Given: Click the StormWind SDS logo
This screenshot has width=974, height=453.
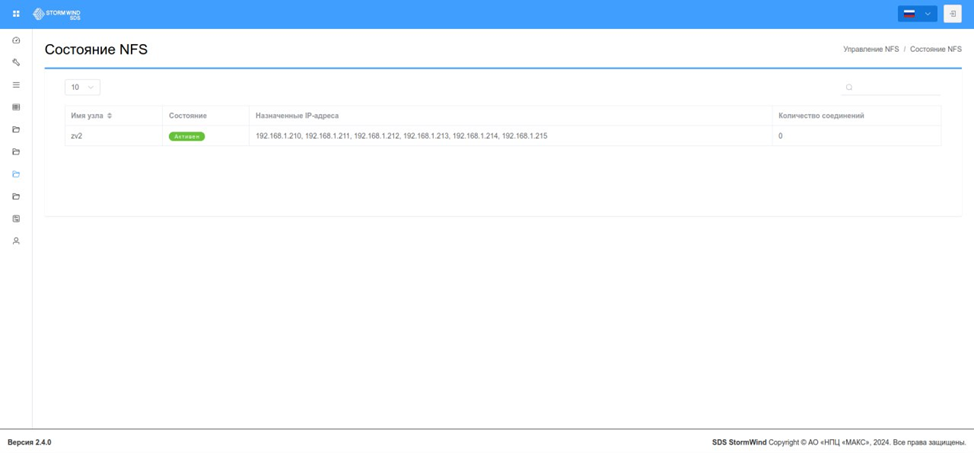Looking at the screenshot, I should tap(57, 14).
